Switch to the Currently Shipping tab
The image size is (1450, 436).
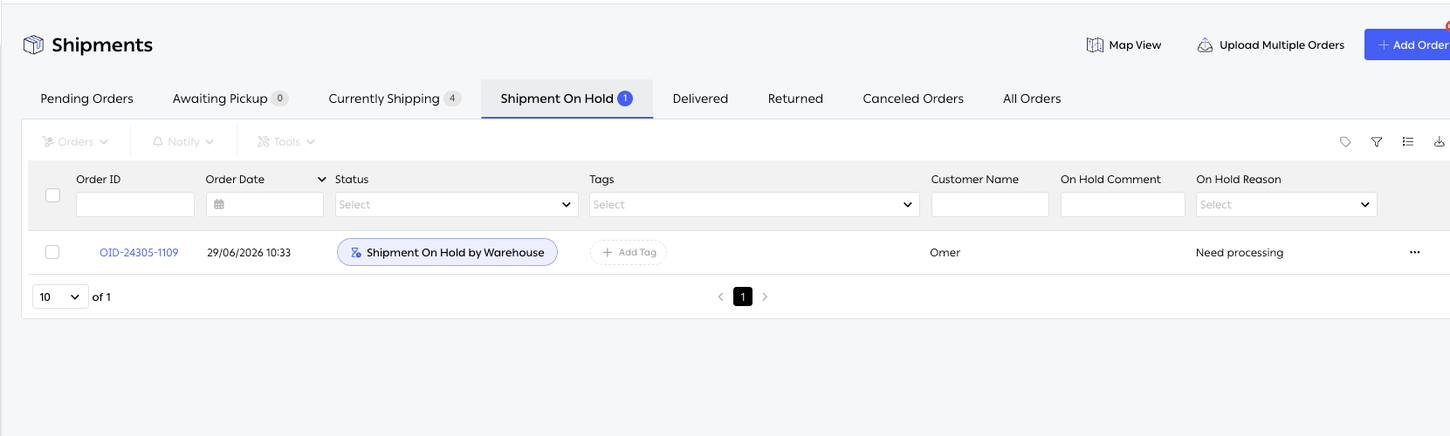click(x=394, y=99)
